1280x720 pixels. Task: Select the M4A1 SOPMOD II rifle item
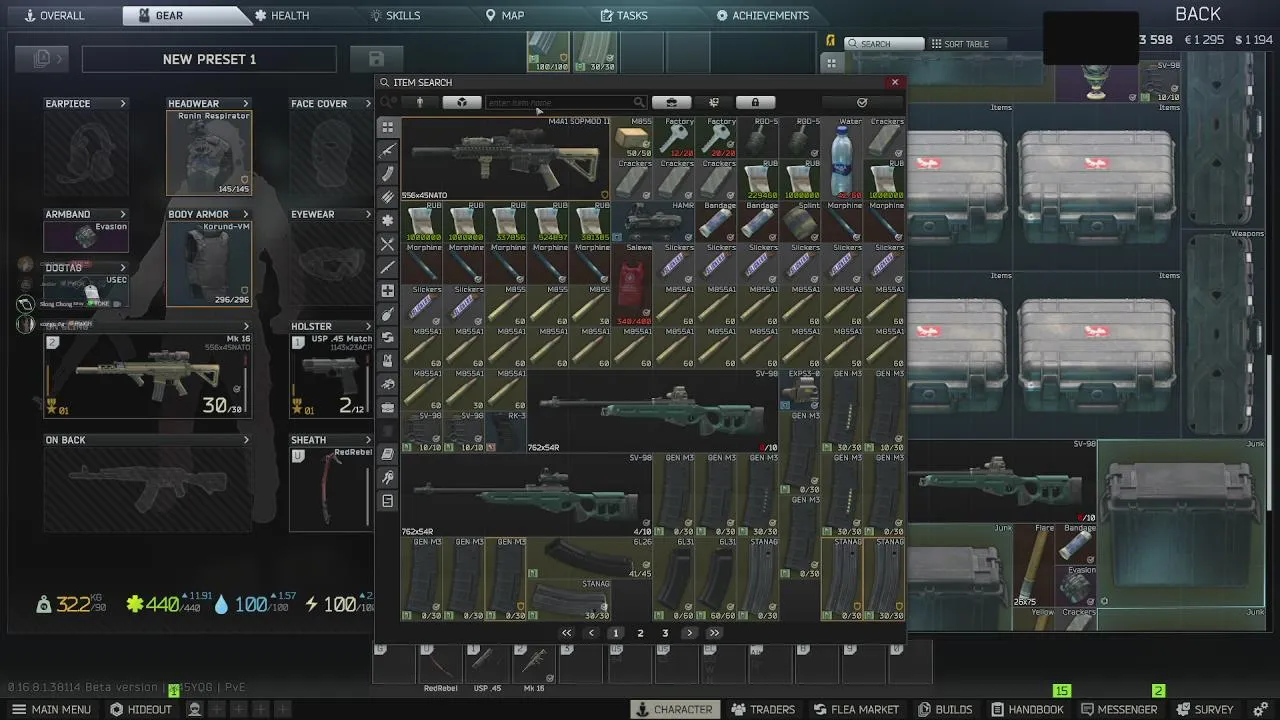point(504,158)
